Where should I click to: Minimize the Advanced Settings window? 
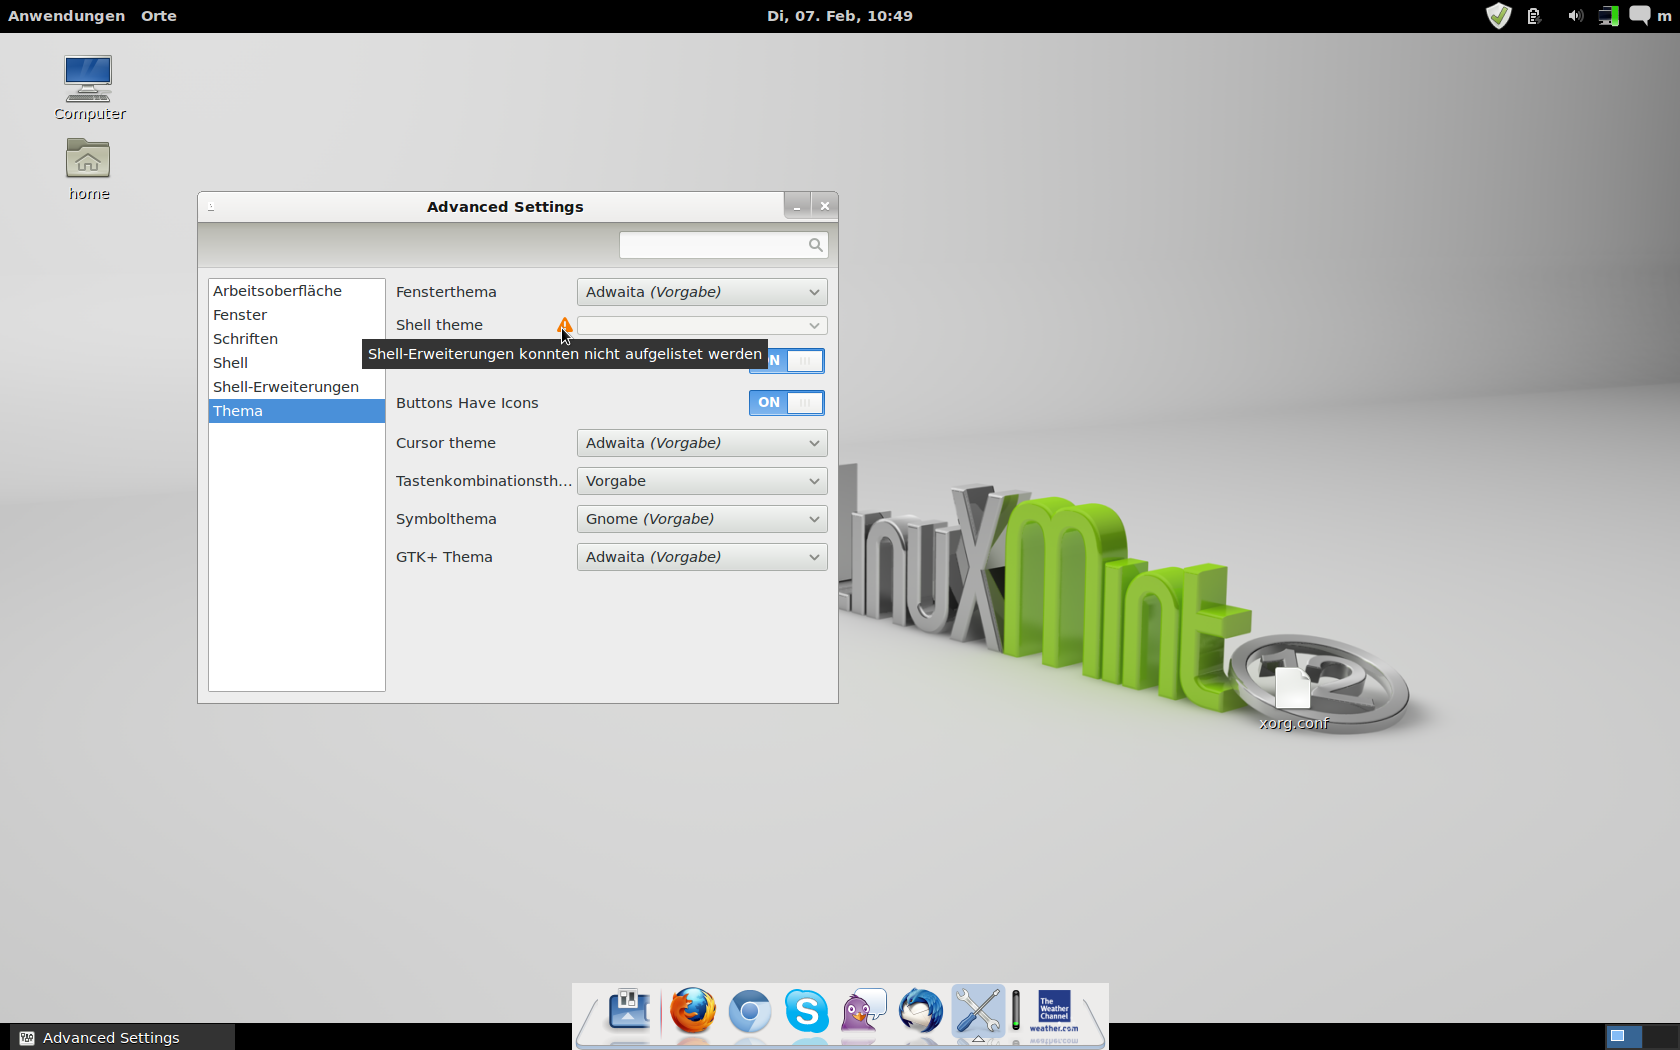click(797, 206)
